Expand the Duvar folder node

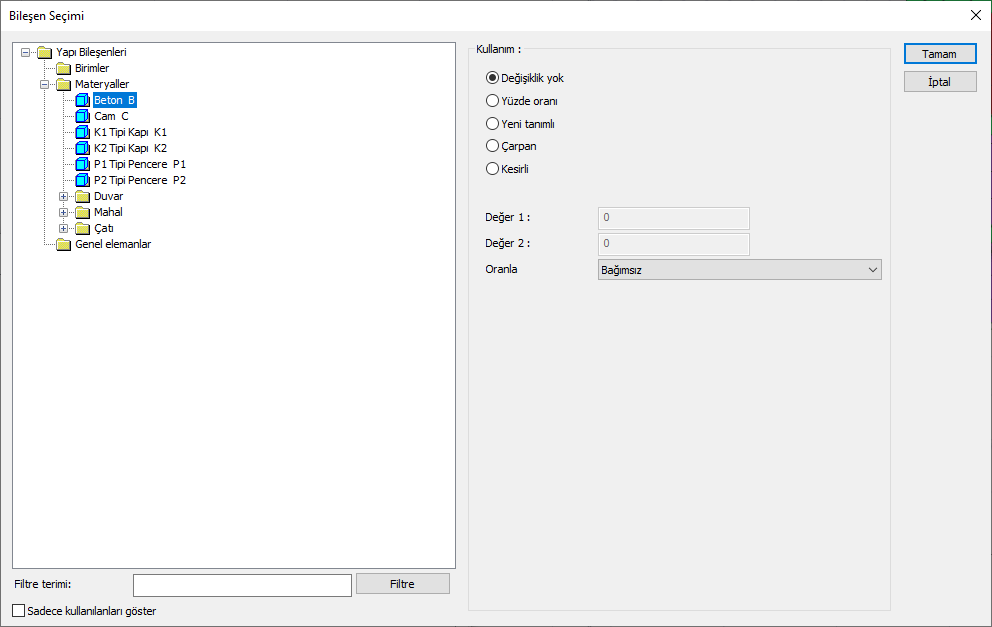click(63, 196)
